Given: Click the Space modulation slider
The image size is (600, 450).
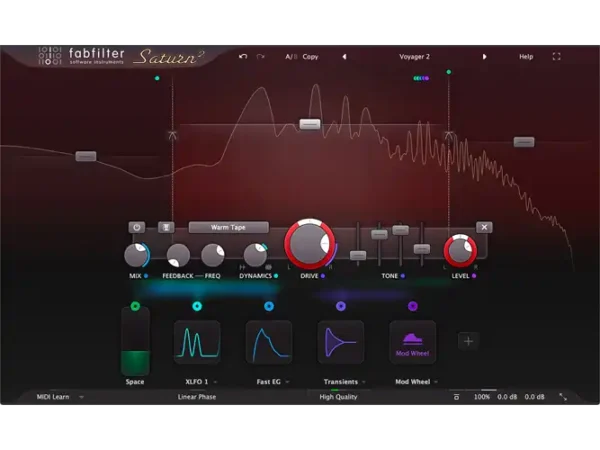Looking at the screenshot, I should click(135, 343).
